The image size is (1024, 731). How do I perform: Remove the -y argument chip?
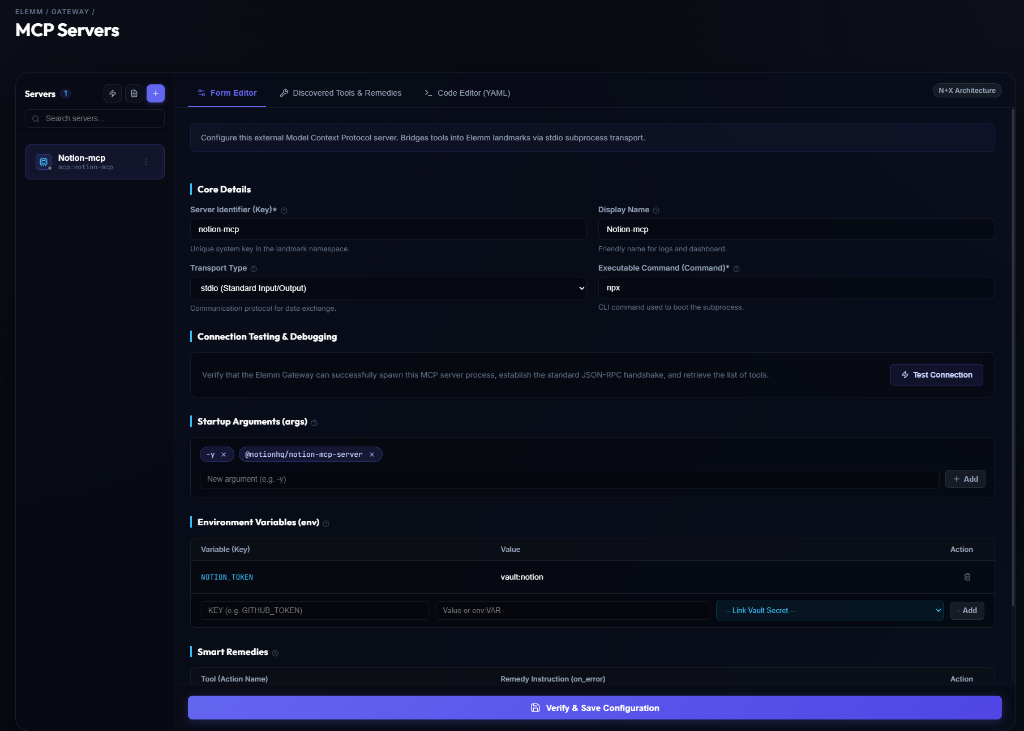pyautogui.click(x=223, y=455)
